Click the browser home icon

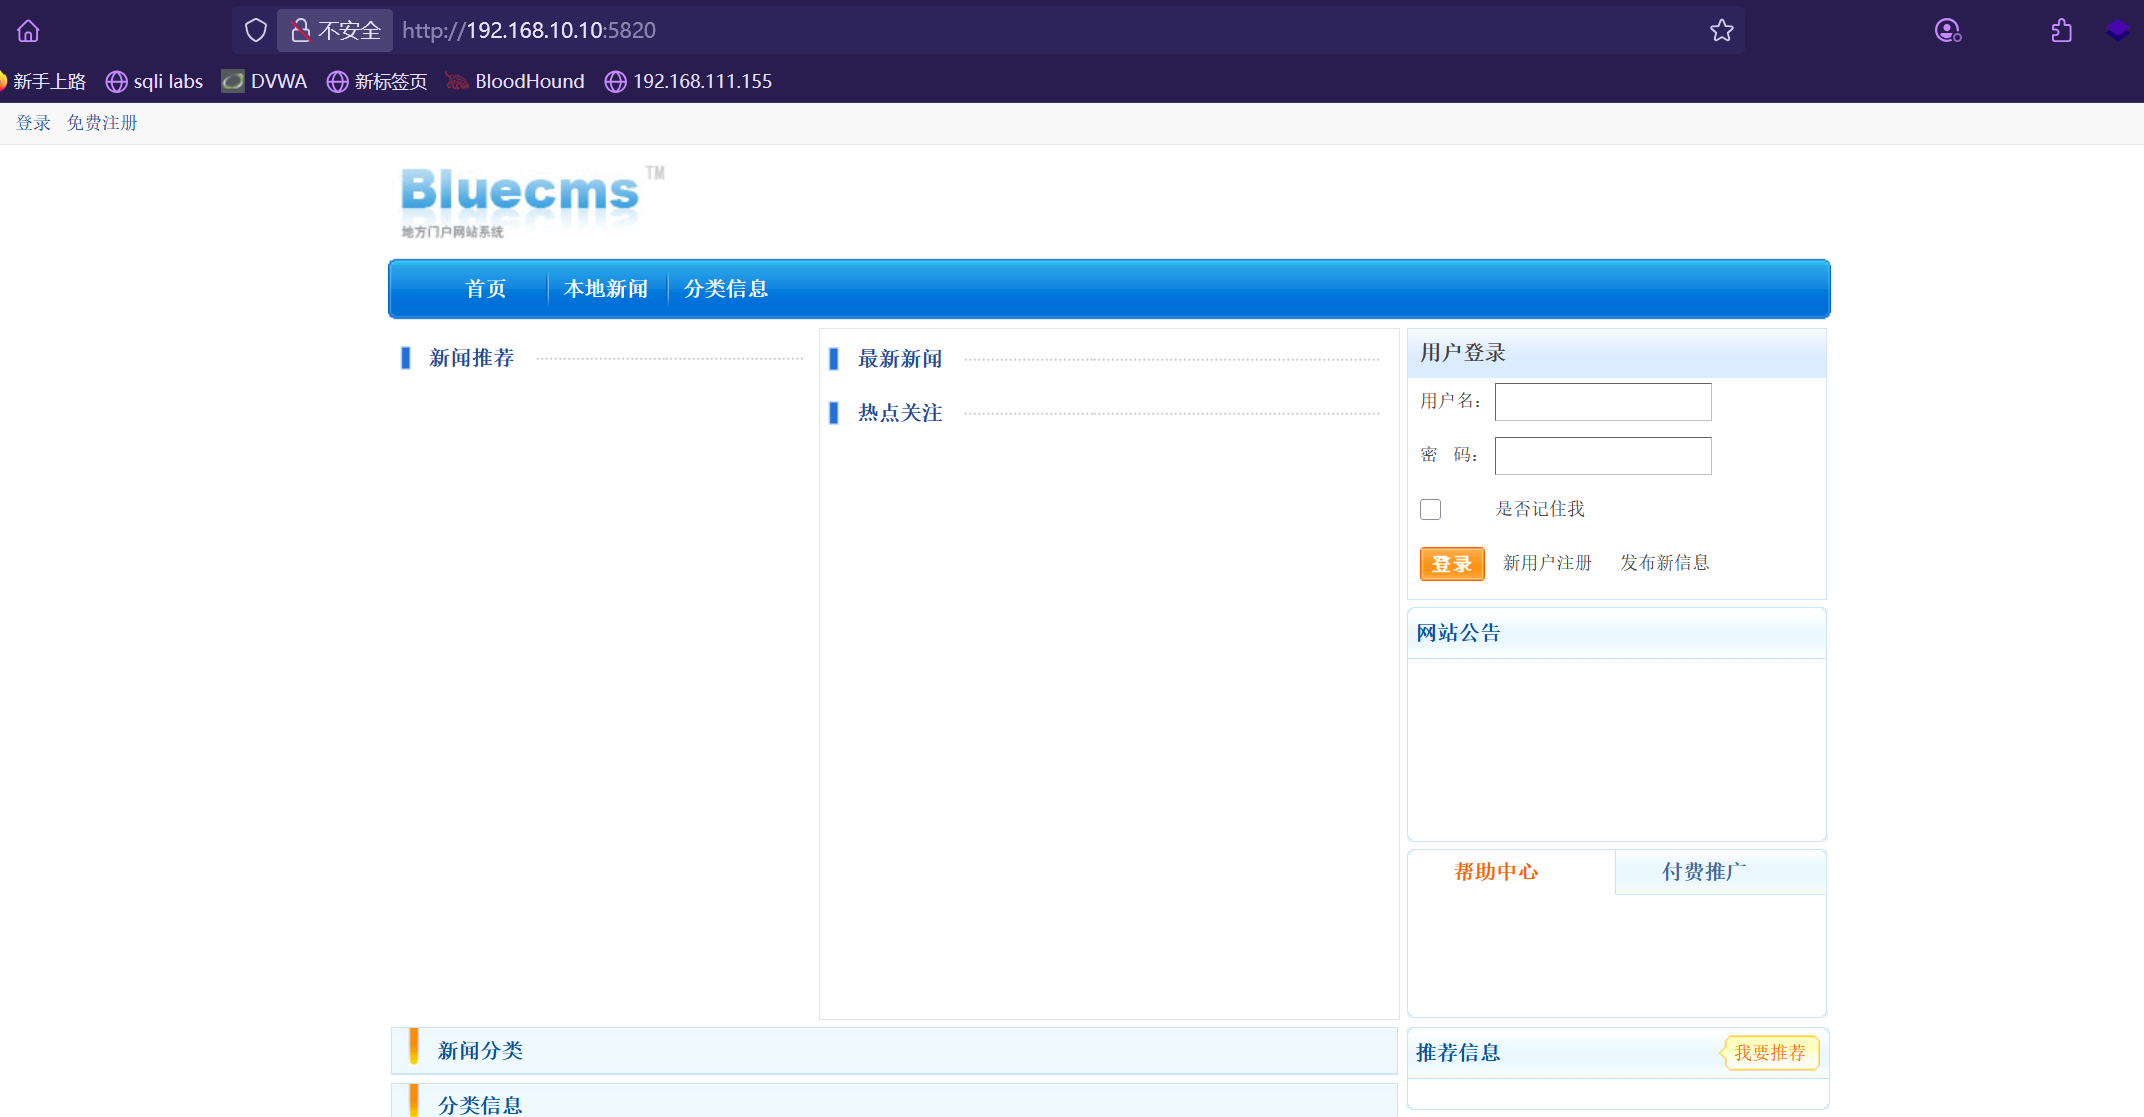tap(28, 31)
